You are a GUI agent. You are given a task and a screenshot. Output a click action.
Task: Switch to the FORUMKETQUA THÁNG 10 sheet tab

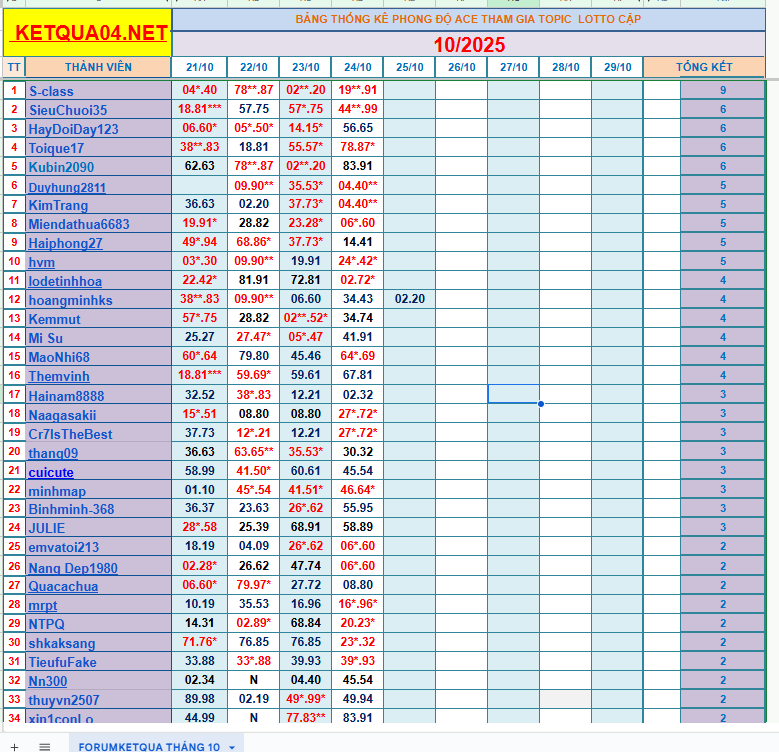[148, 747]
